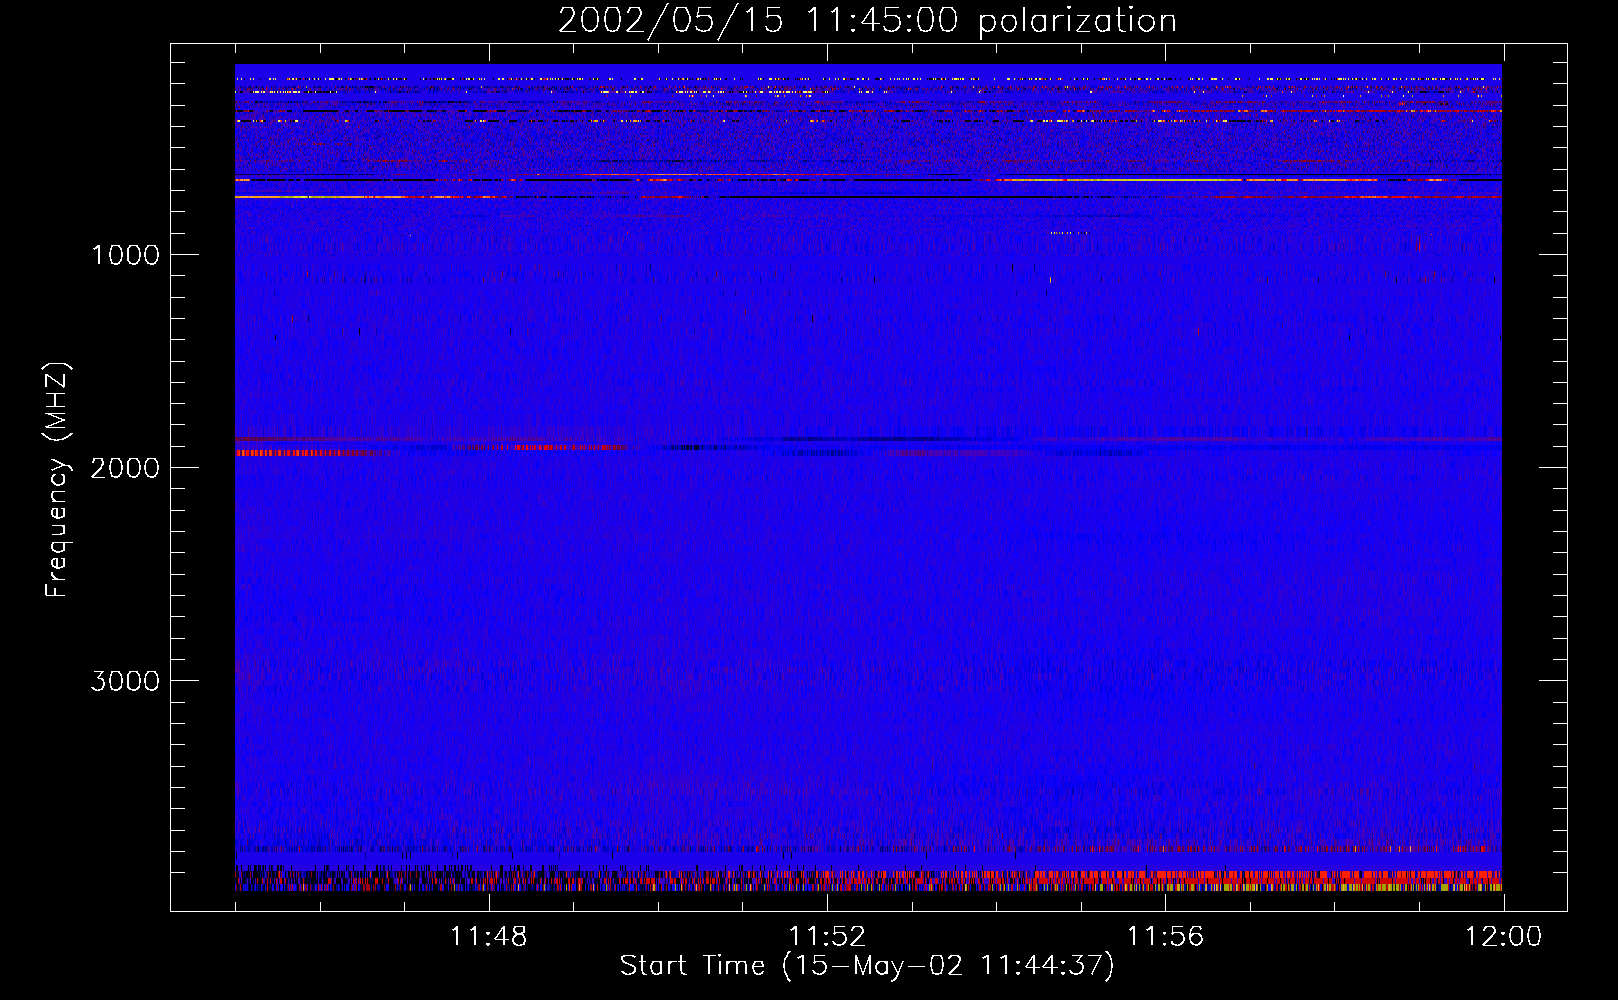The width and height of the screenshot is (1618, 1000).
Task: Click the 1000 frequency tick label
Action: click(x=125, y=255)
